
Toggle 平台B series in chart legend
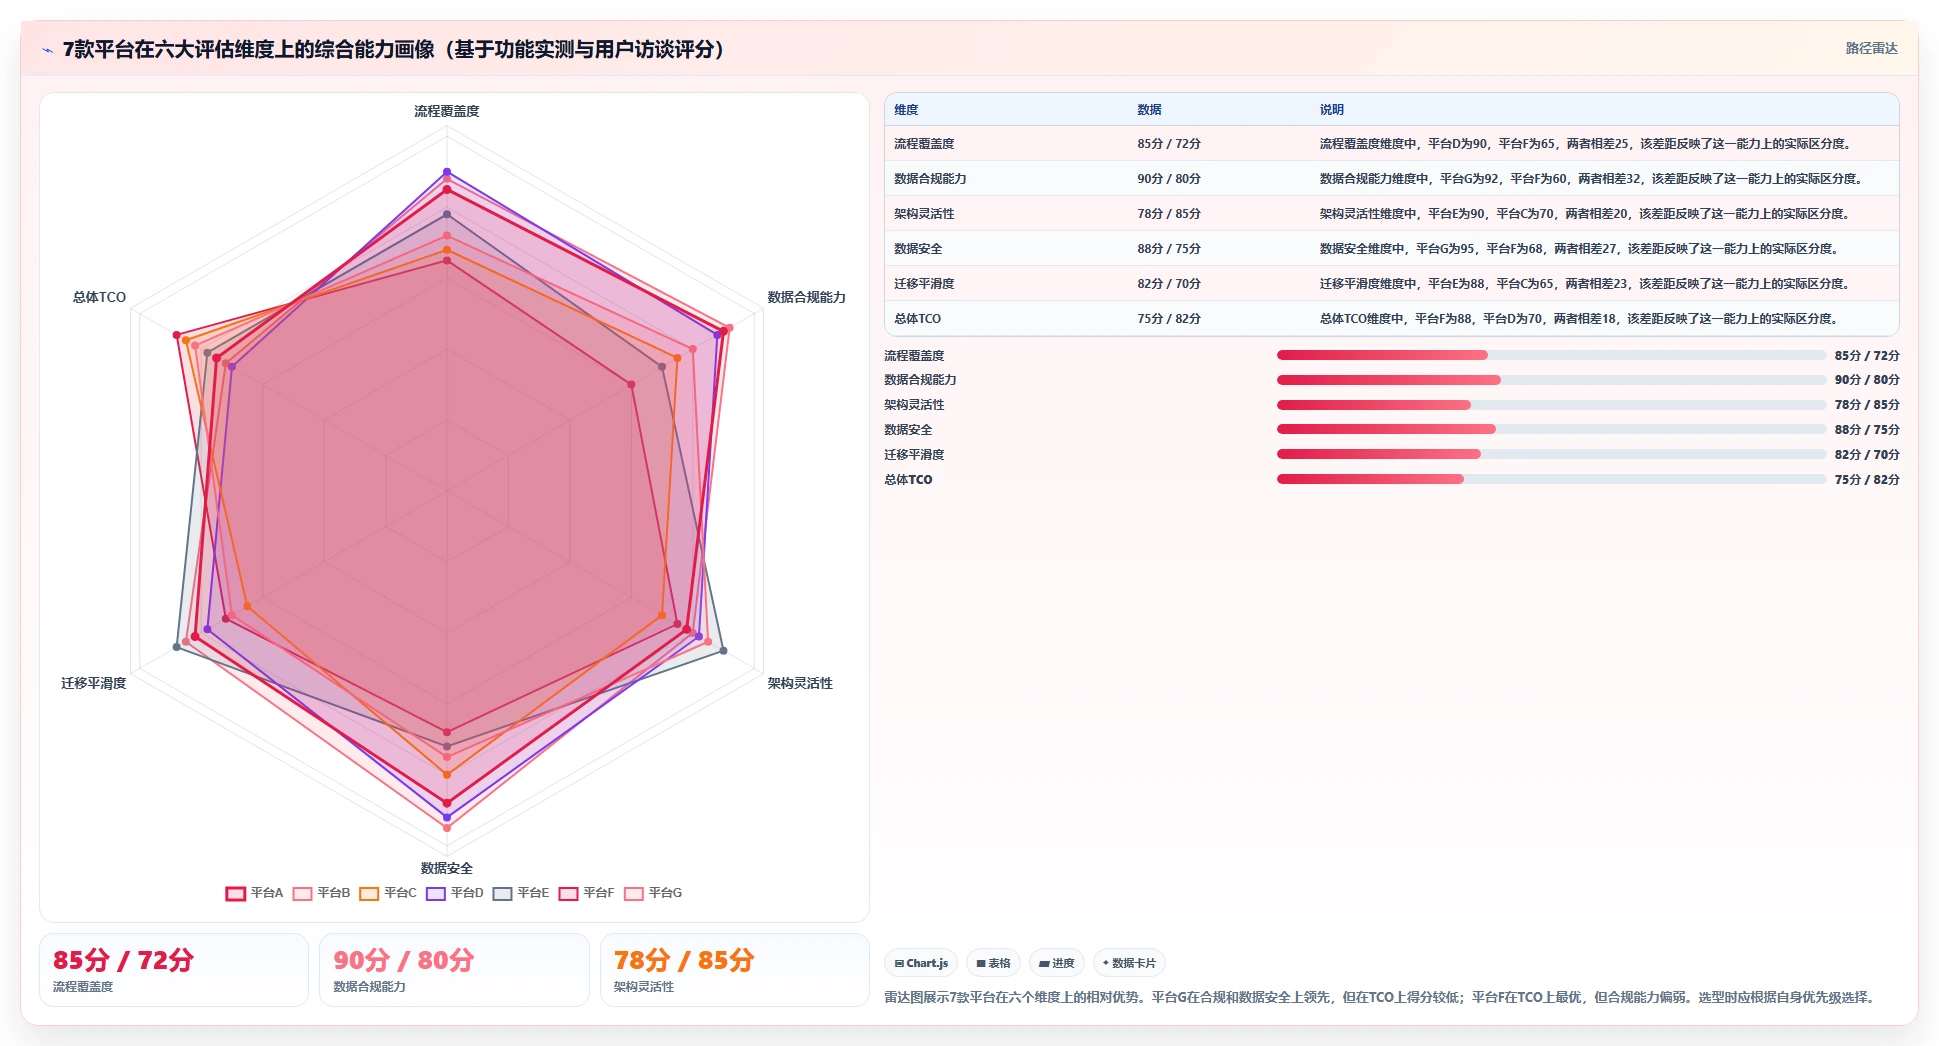tap(321, 893)
